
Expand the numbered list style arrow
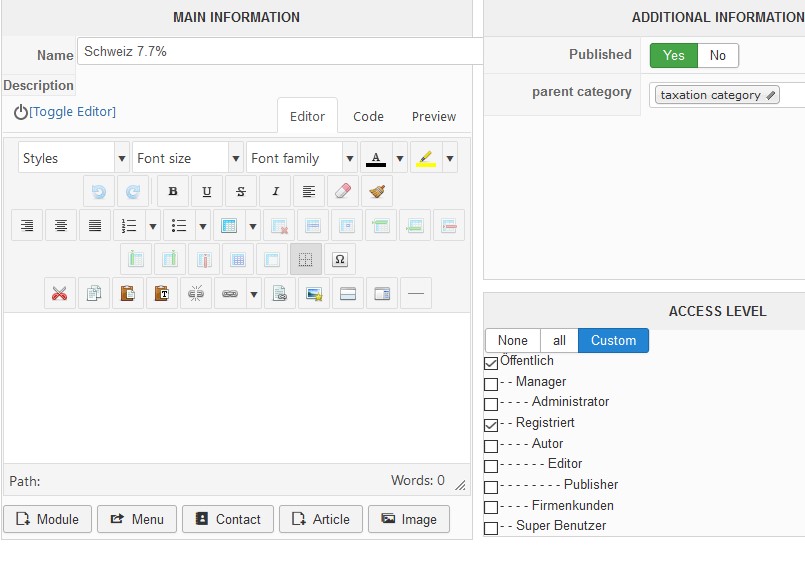pos(152,225)
